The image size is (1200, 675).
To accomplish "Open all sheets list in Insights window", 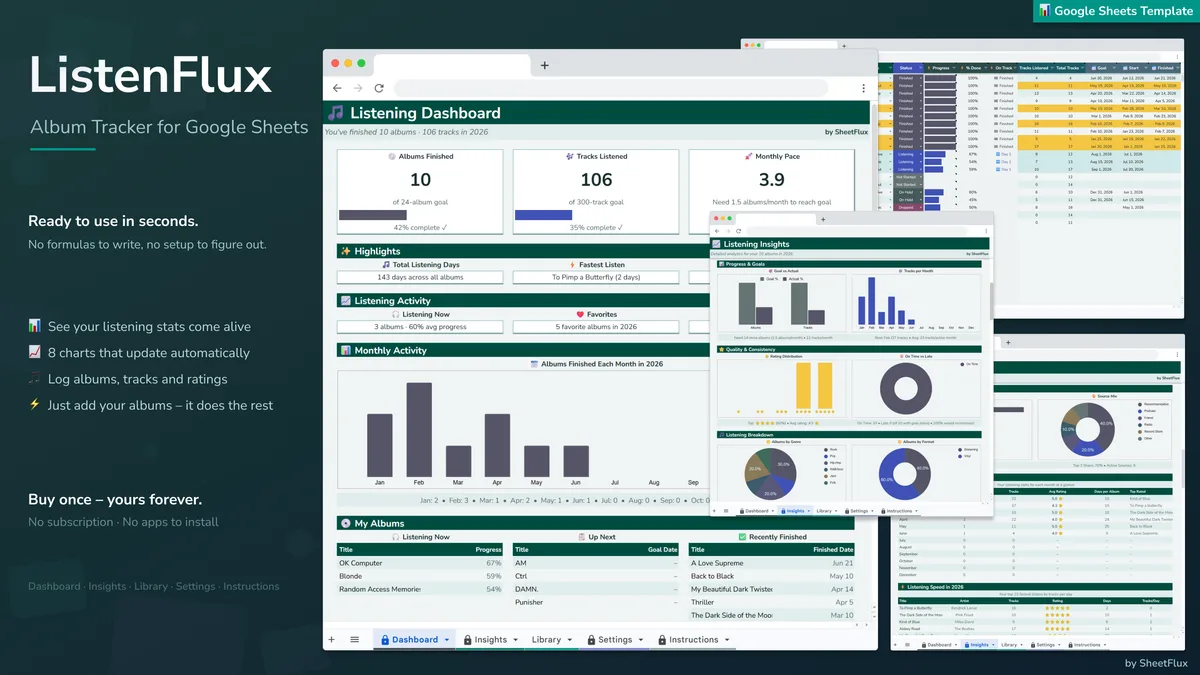I will [726, 510].
